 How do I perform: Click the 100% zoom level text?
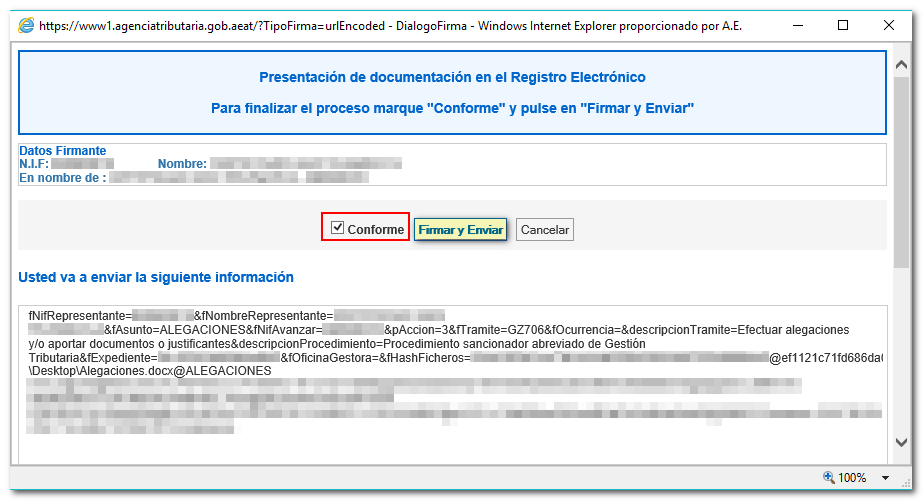pos(853,478)
